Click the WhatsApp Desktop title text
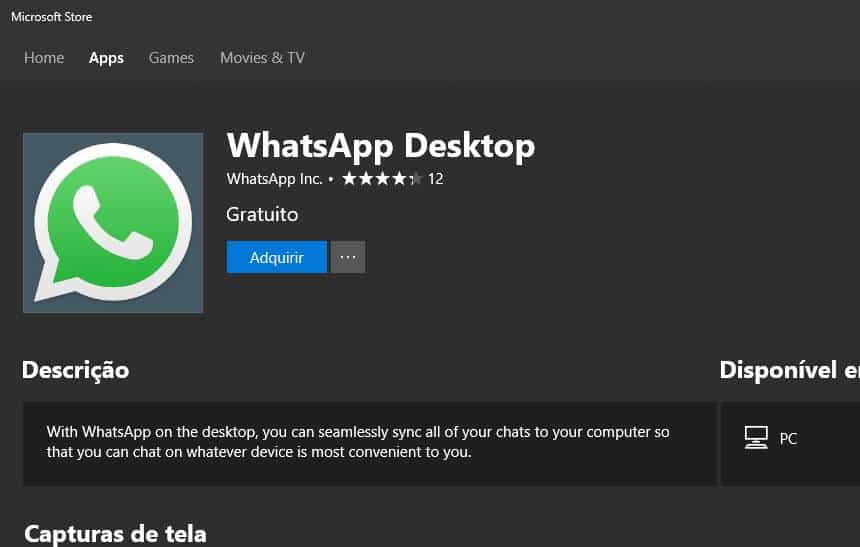The width and height of the screenshot is (860, 547). coord(380,146)
